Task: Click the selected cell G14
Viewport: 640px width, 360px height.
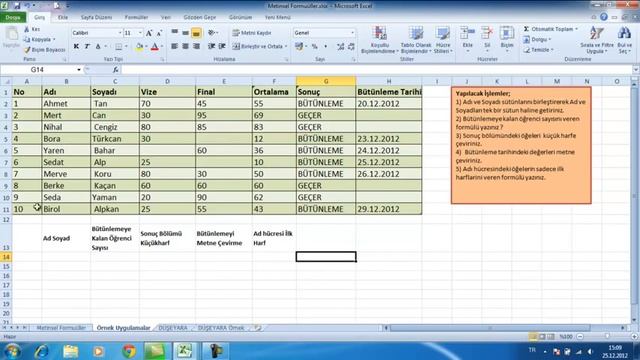Action: 326,257
